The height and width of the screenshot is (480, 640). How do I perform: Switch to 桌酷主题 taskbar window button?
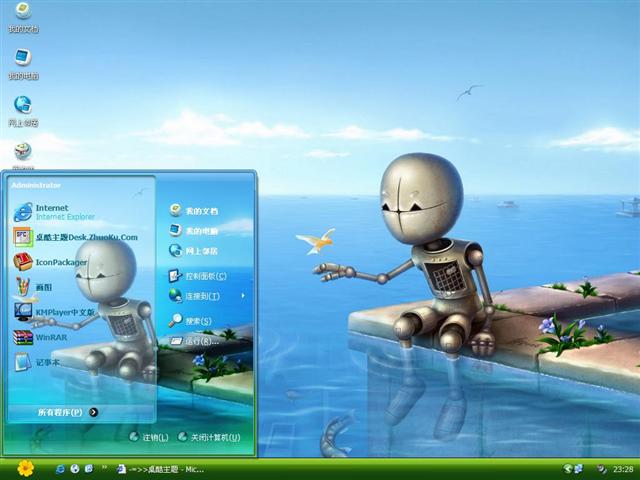[160, 469]
